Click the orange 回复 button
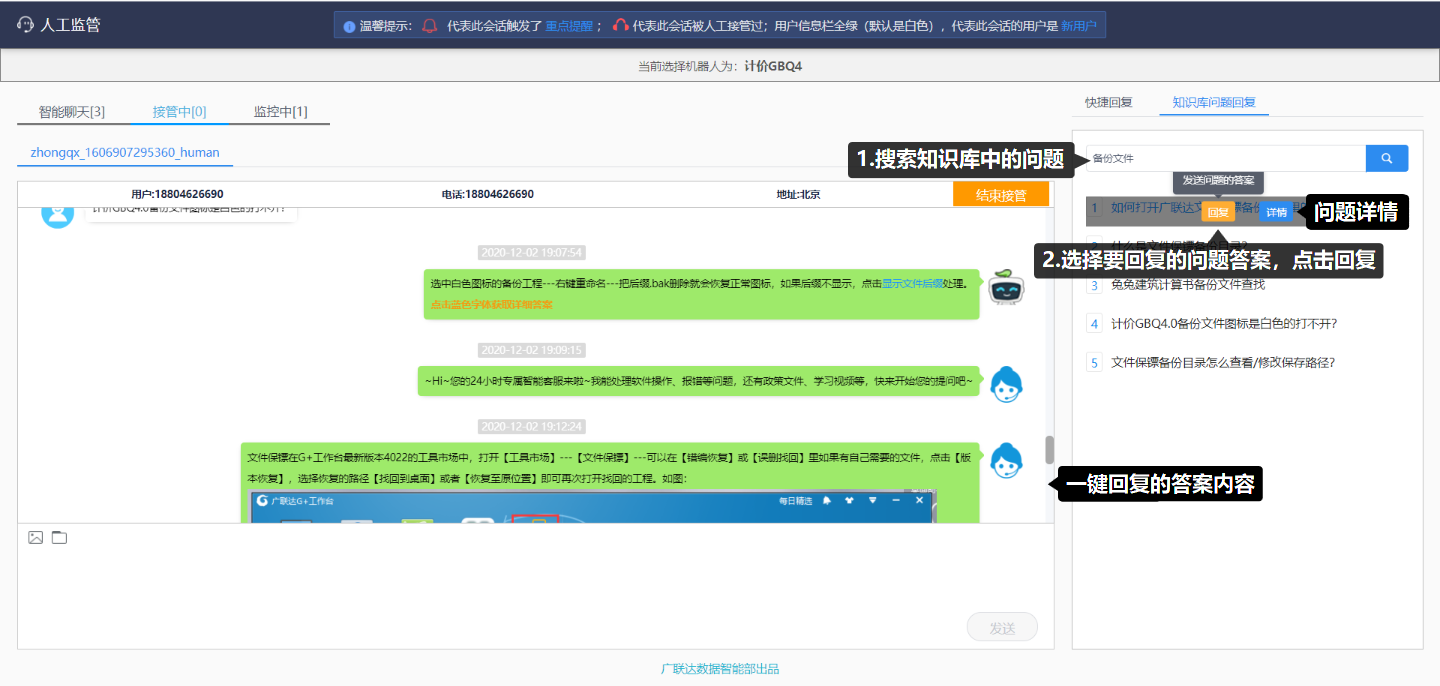 point(1218,212)
